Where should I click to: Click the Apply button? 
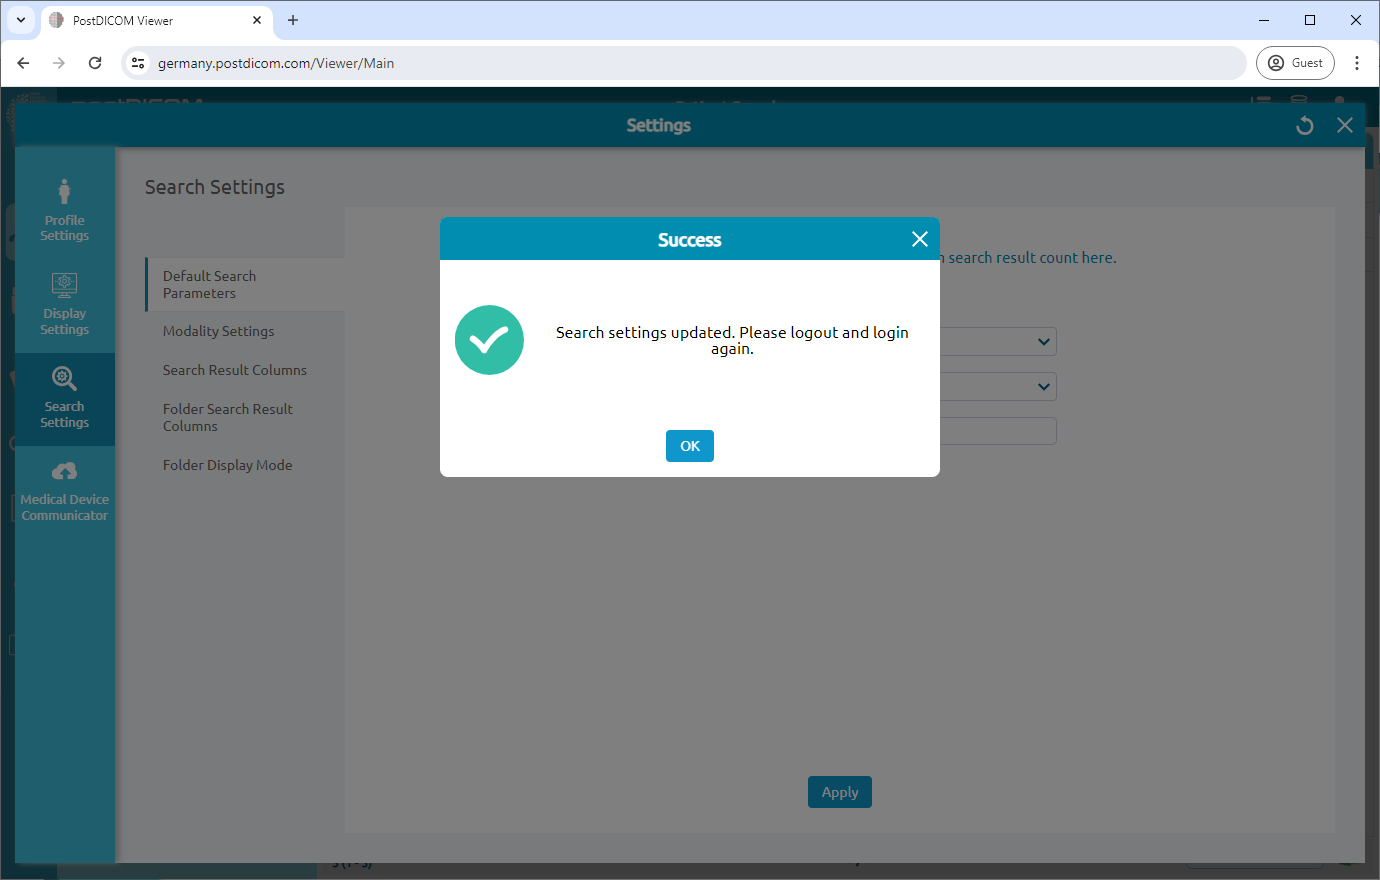click(839, 791)
